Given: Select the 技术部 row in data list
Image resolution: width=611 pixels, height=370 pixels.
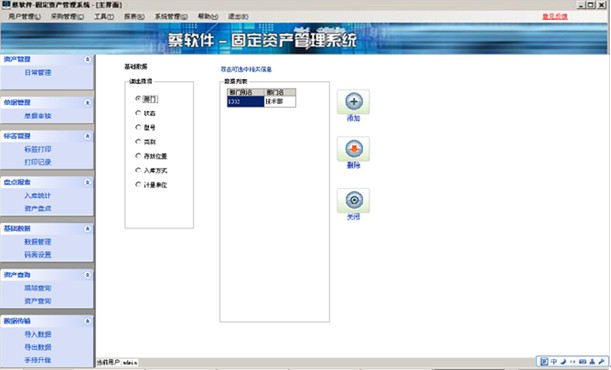Looking at the screenshot, I should [261, 101].
